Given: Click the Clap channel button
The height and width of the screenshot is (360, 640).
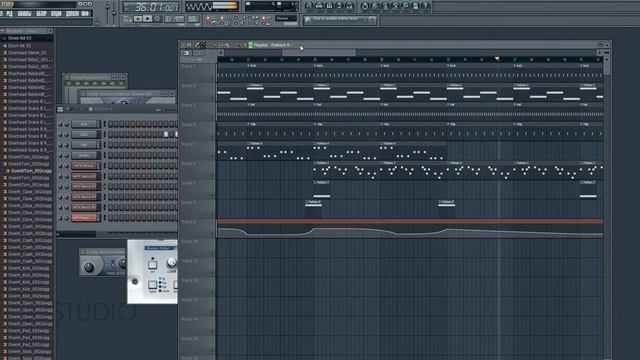Looking at the screenshot, I should [x=84, y=134].
